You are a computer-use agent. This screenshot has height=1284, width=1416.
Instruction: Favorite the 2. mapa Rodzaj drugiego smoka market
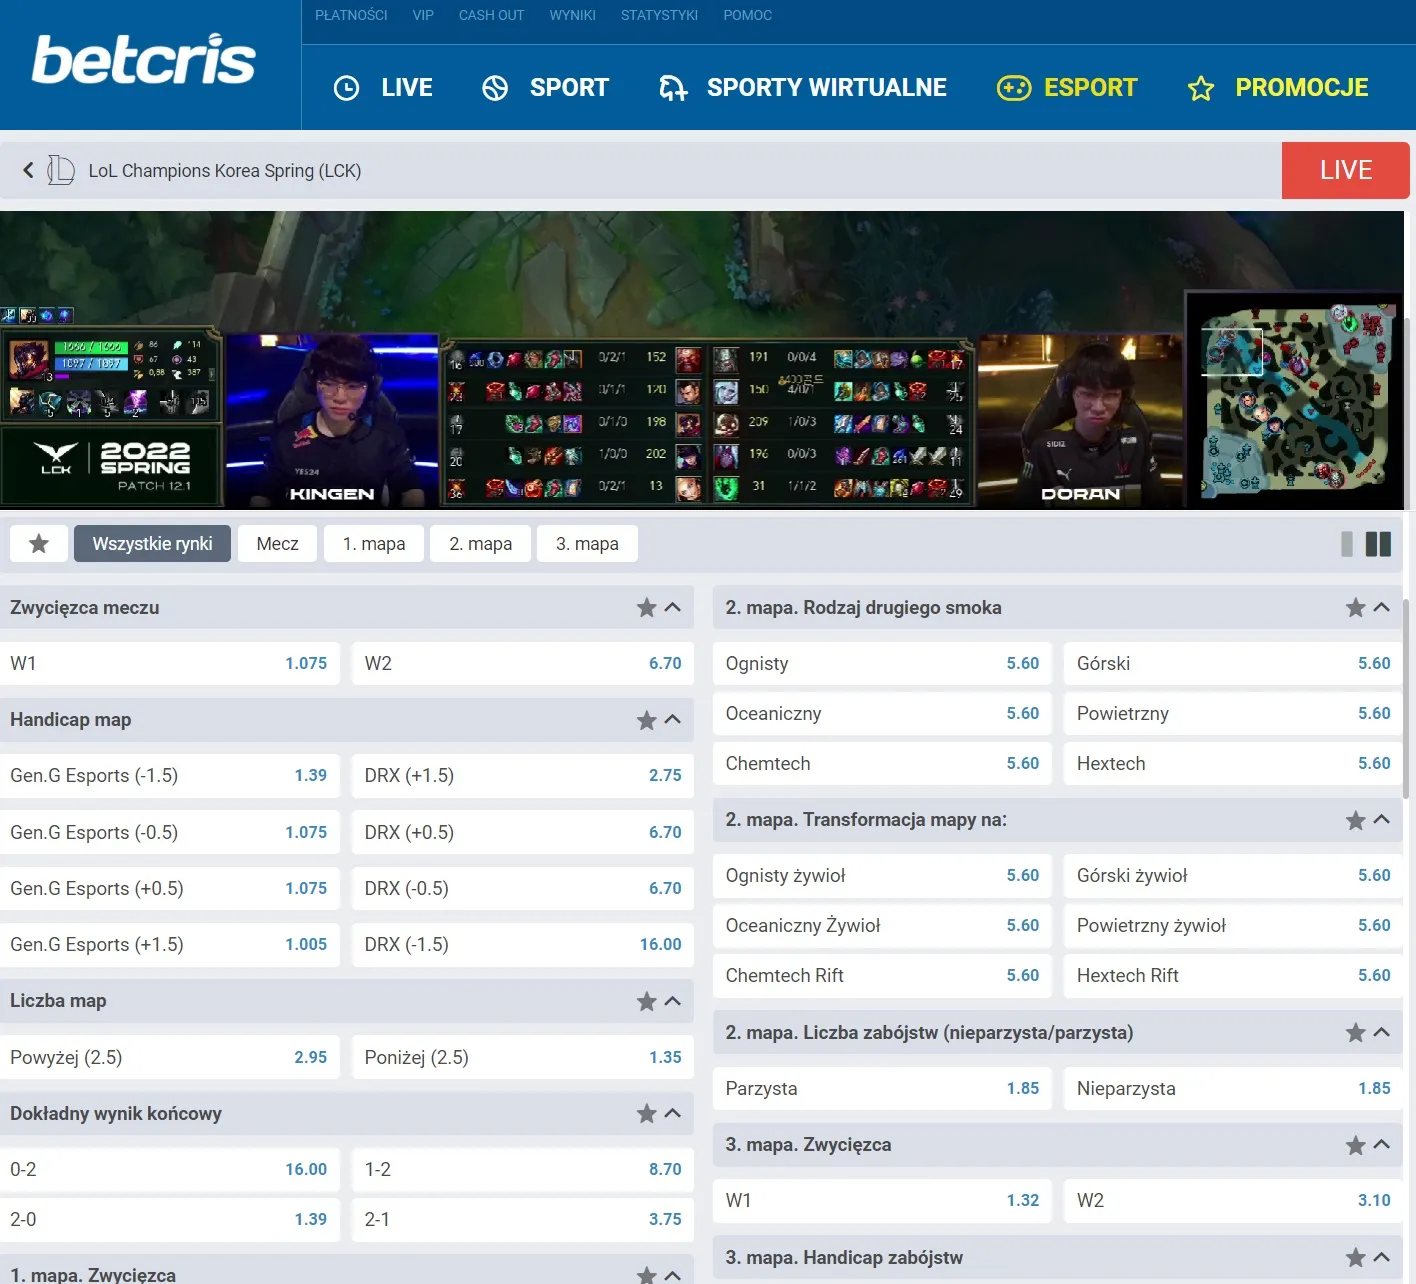[x=1356, y=607]
